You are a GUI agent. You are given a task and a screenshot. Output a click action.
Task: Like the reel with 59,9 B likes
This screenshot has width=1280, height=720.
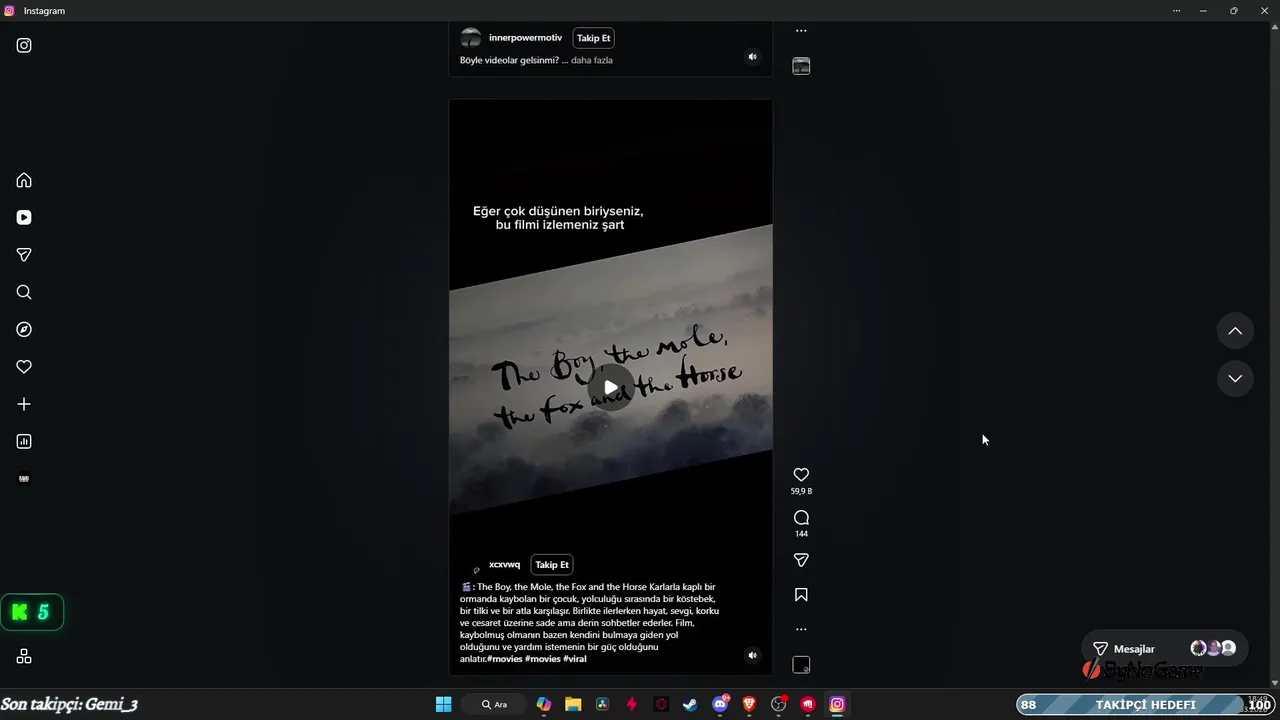coord(801,475)
